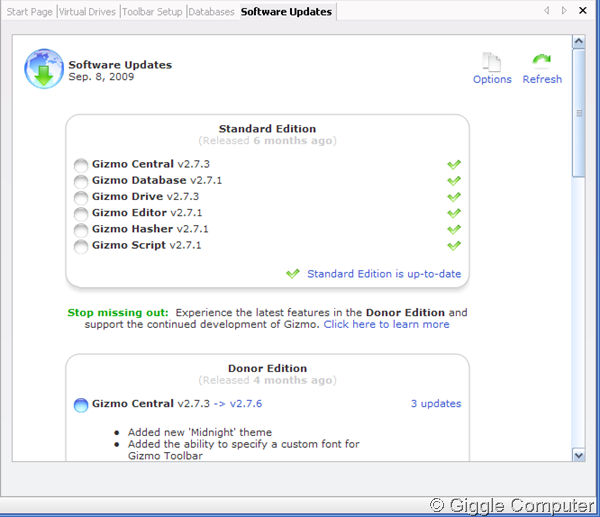
Task: Select Gizmo Hasher v2.7.1 radio button
Action: click(x=81, y=230)
